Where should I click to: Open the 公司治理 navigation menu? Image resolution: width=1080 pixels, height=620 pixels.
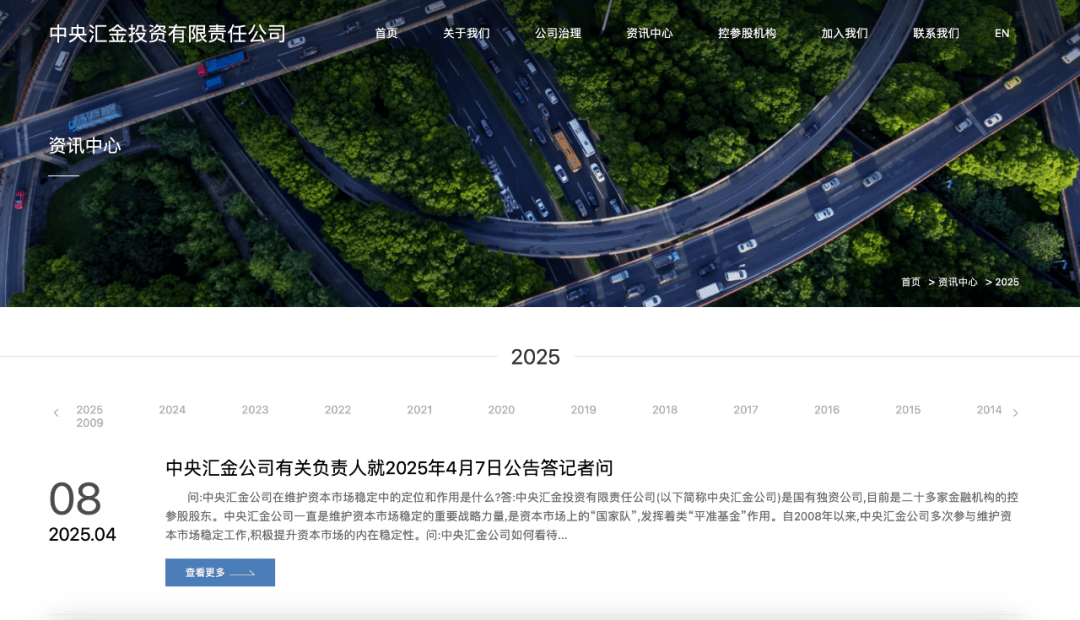[x=559, y=33]
